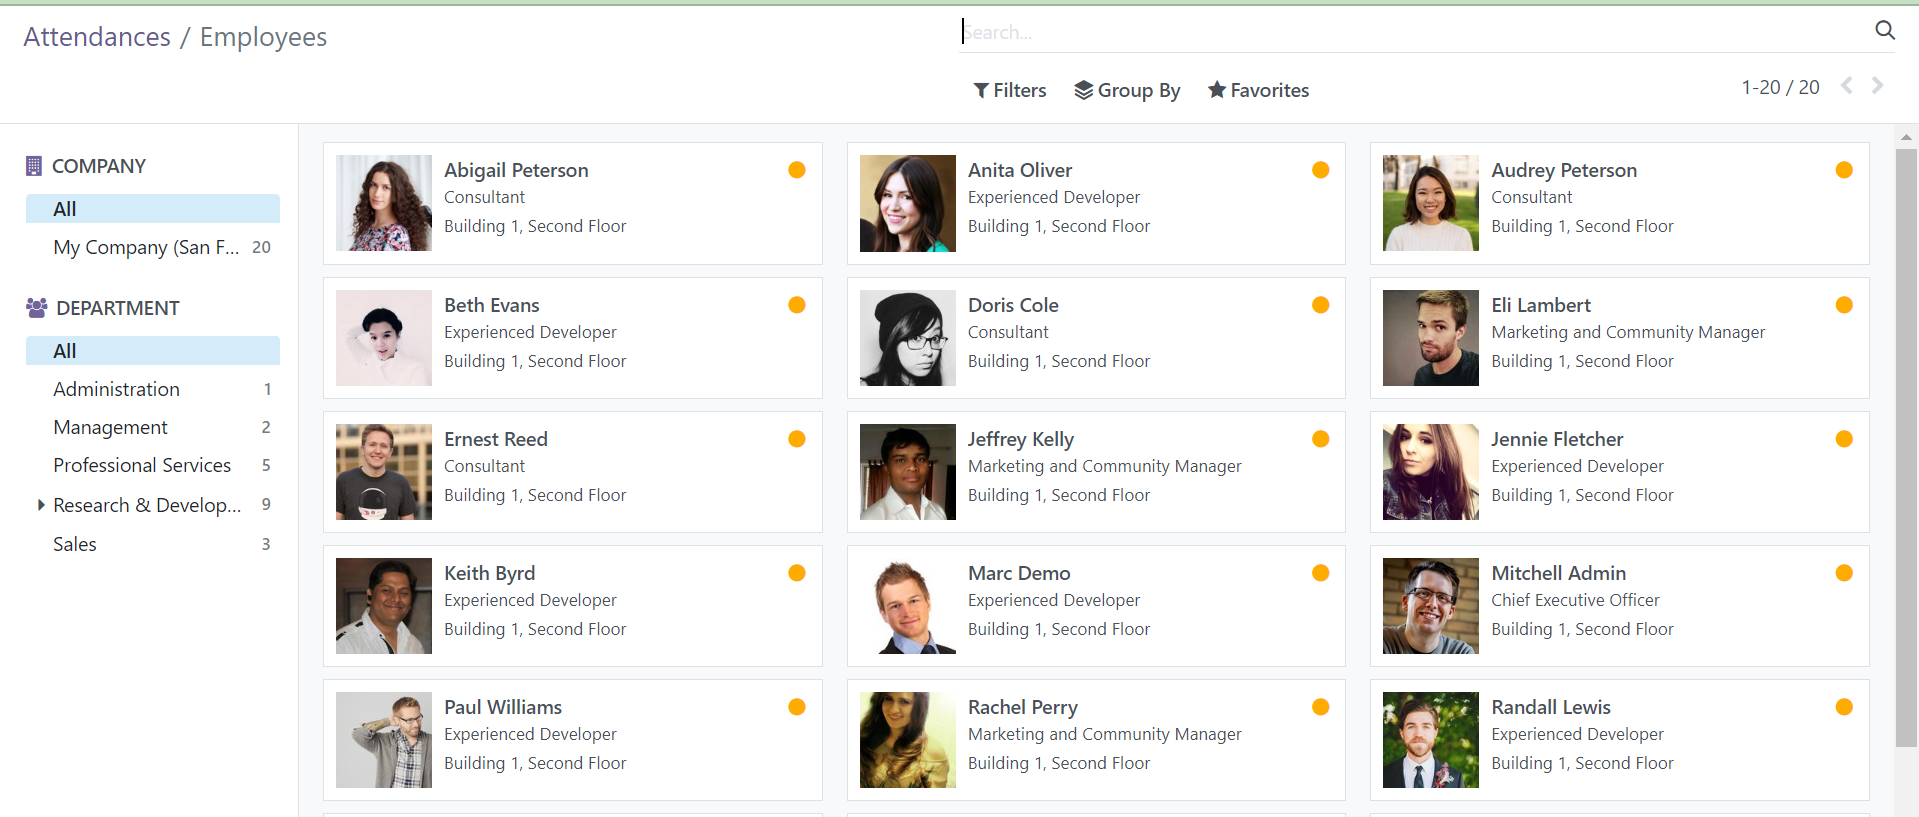Focus the search input field
Image resolution: width=1919 pixels, height=817 pixels.
1400,32
